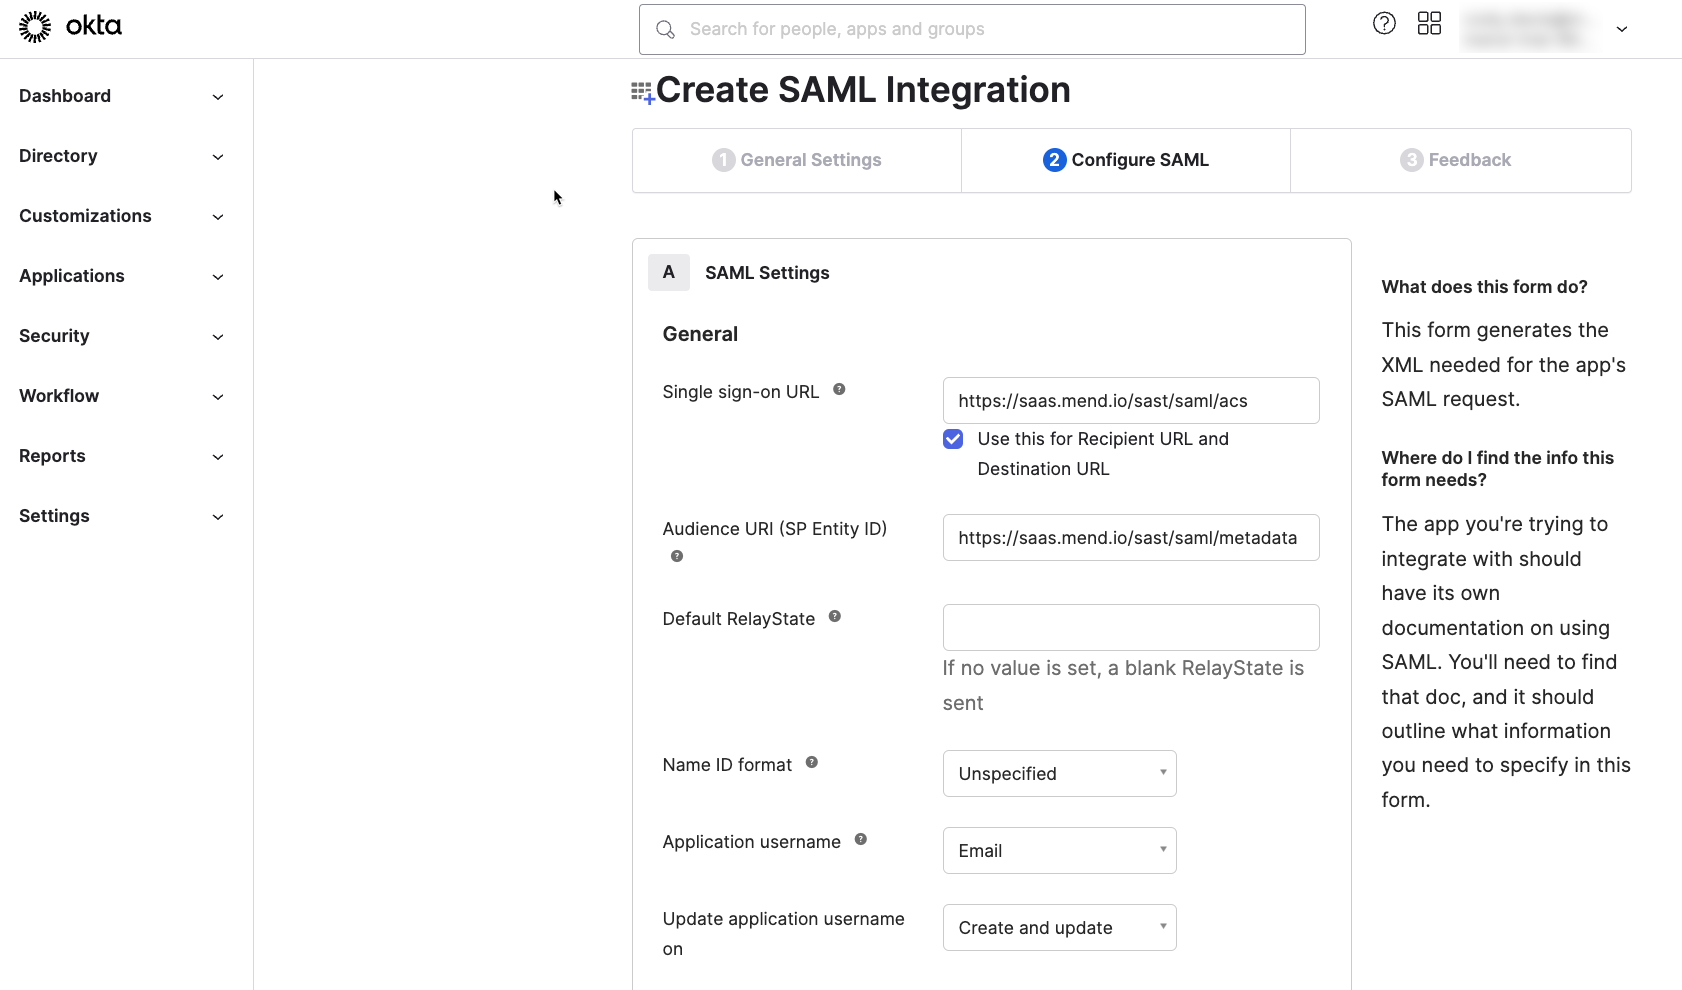Uncheck Use this for Recipient URL checkbox
Screen dimensions: 1682x990
point(953,439)
